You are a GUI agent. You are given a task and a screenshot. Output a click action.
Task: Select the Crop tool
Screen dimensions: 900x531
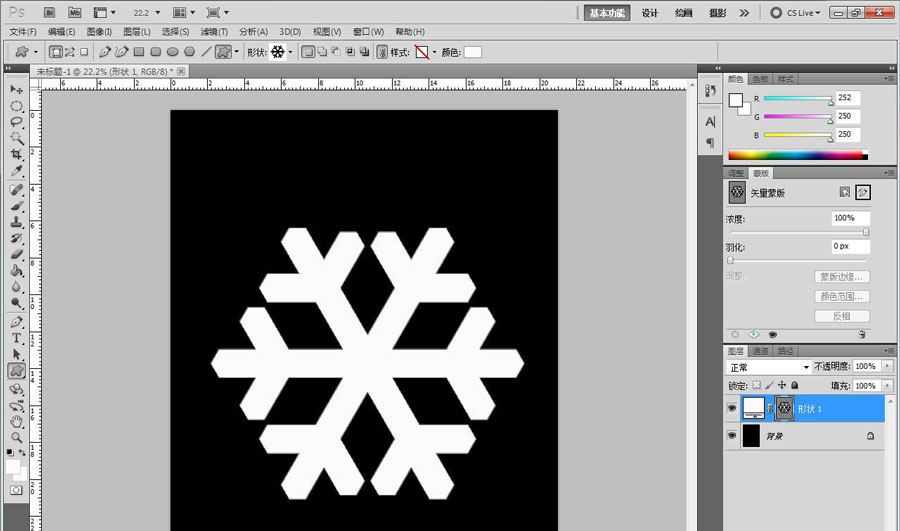(17, 155)
